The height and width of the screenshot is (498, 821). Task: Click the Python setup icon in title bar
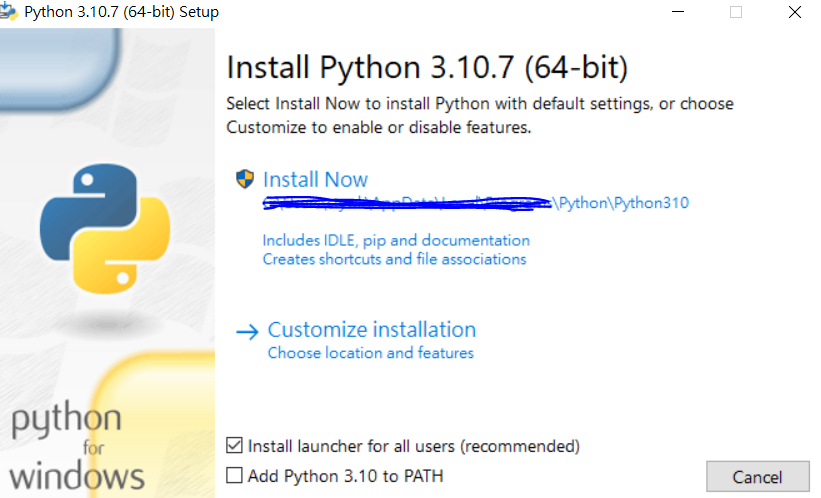[x=8, y=12]
